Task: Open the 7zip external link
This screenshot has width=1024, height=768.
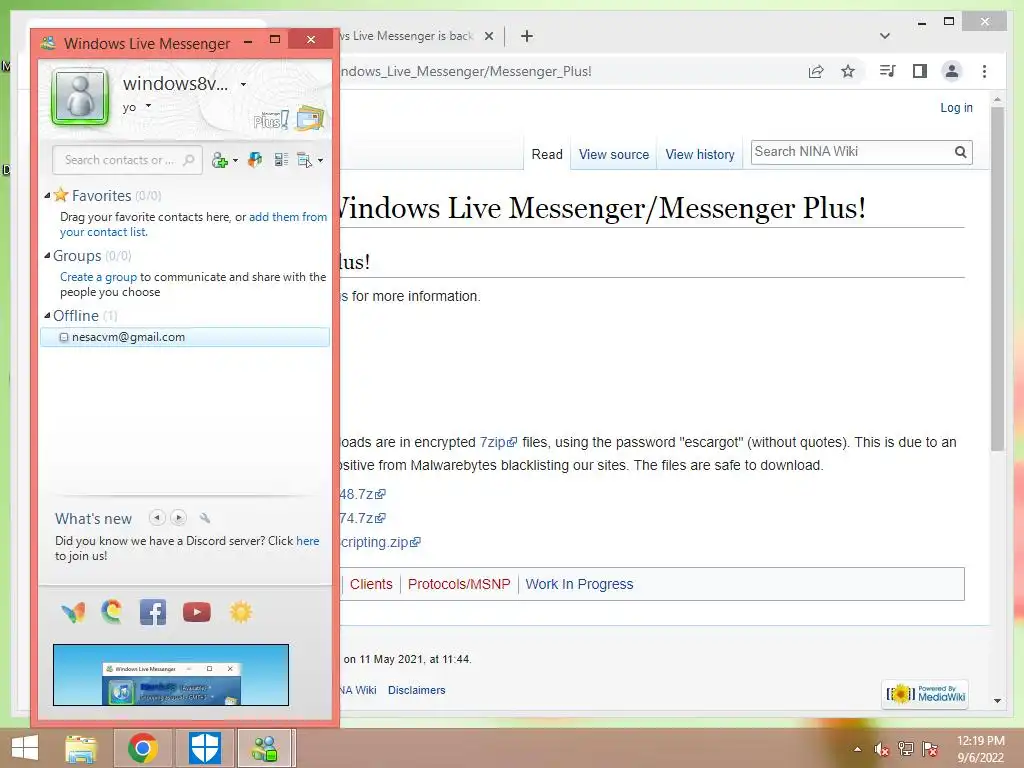Action: tap(498, 442)
